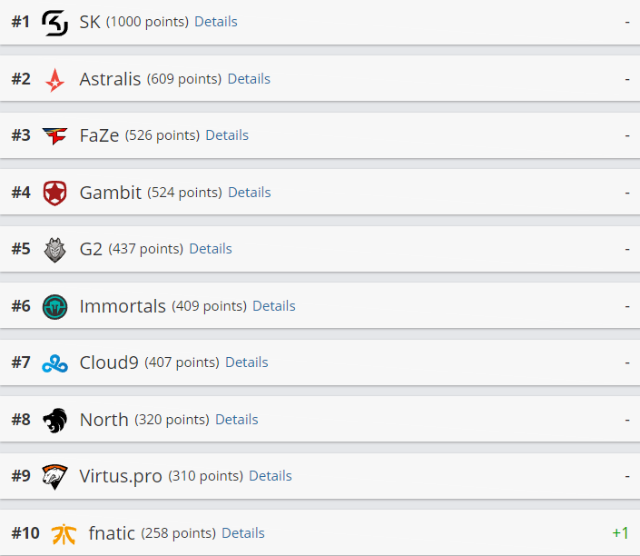Show Gambit ranking Details
Viewport: 640px width, 556px height.
[x=249, y=192]
